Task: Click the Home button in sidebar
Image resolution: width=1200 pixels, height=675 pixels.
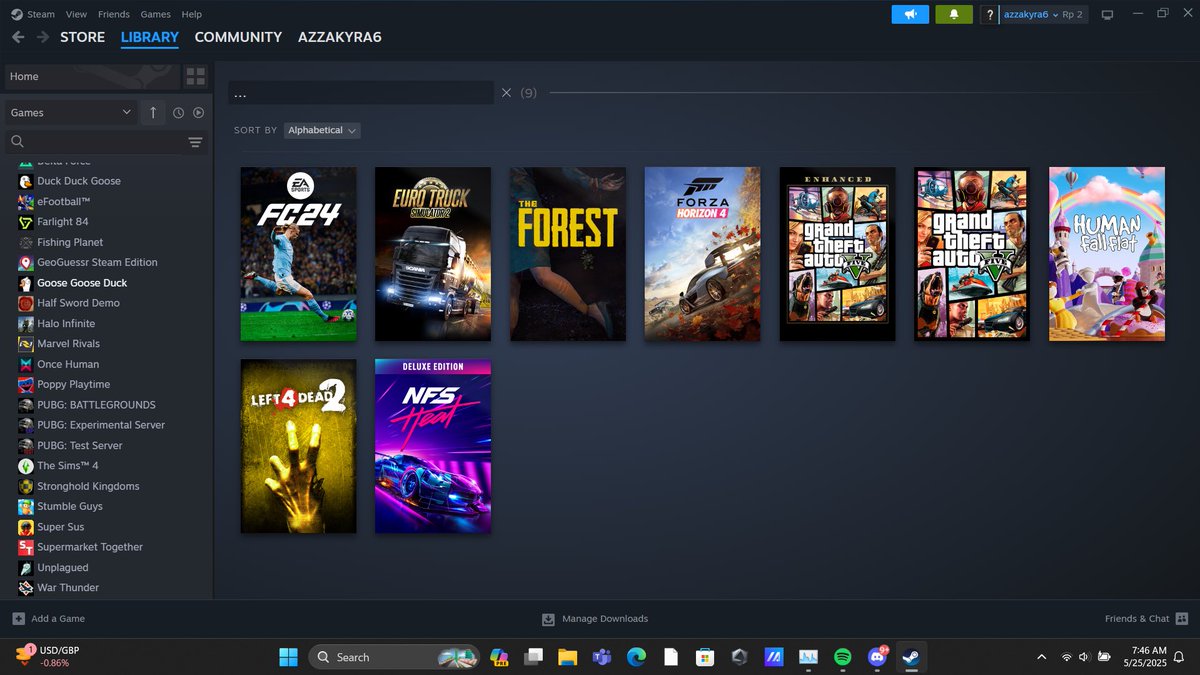Action: [x=92, y=76]
